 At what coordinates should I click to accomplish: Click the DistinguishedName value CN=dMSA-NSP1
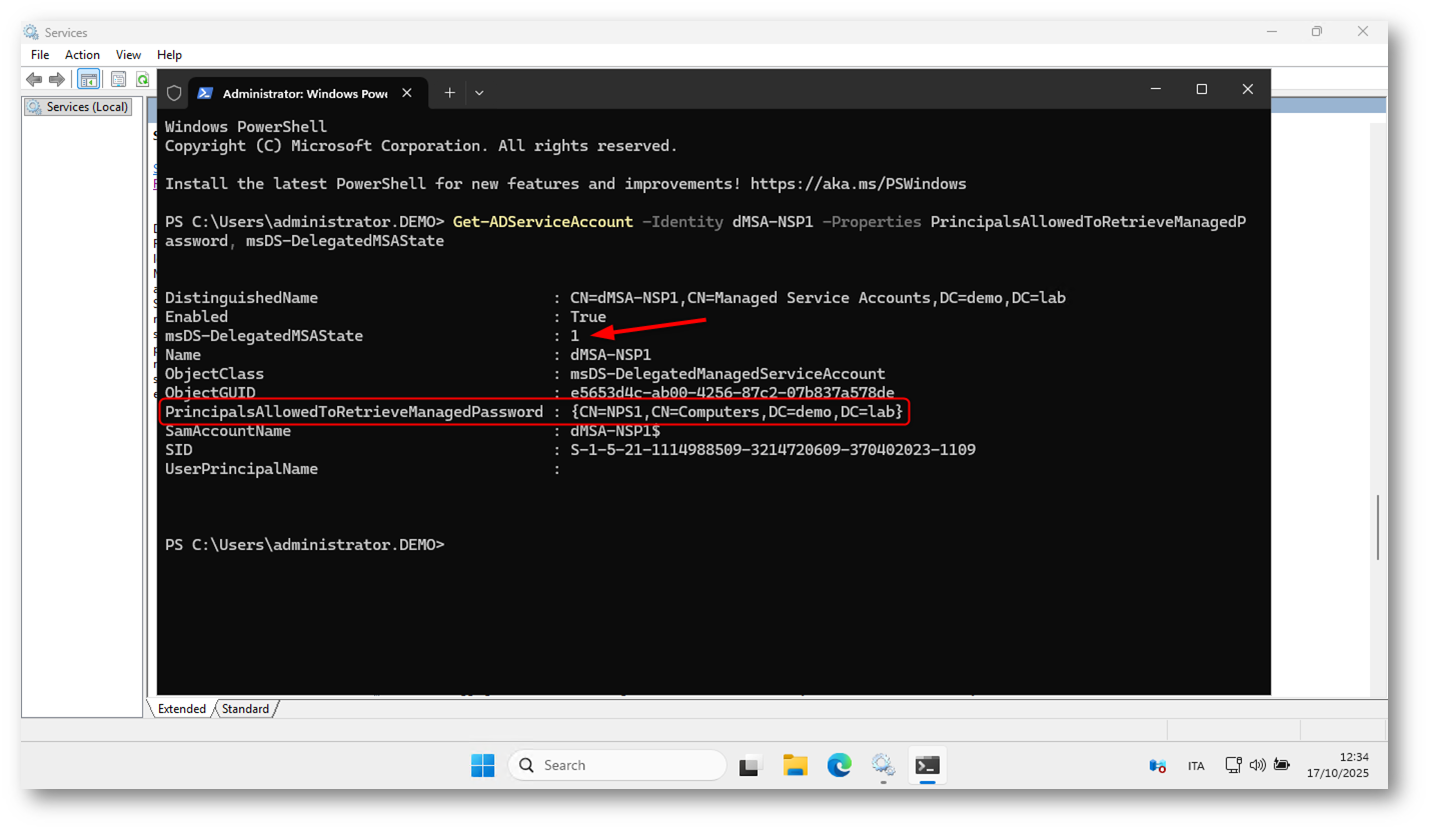click(819, 298)
